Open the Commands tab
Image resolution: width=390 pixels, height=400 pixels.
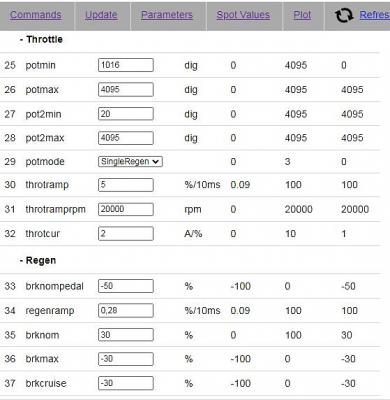tap(36, 15)
